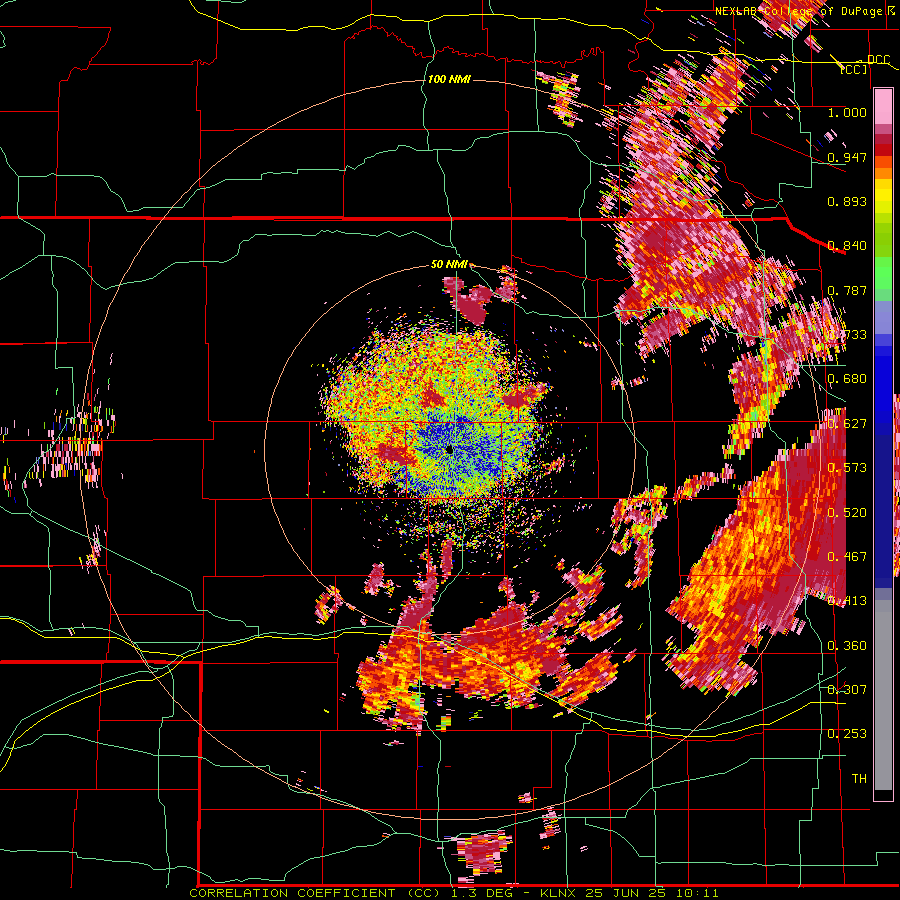Click the [CC] legend title
Screen dimensions: 900x900
[x=854, y=69]
